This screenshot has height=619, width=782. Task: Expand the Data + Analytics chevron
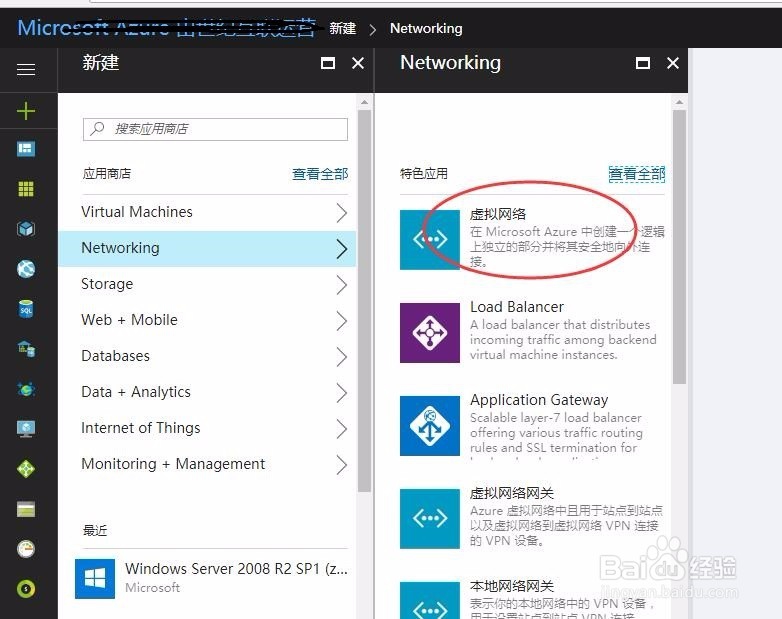(x=342, y=393)
